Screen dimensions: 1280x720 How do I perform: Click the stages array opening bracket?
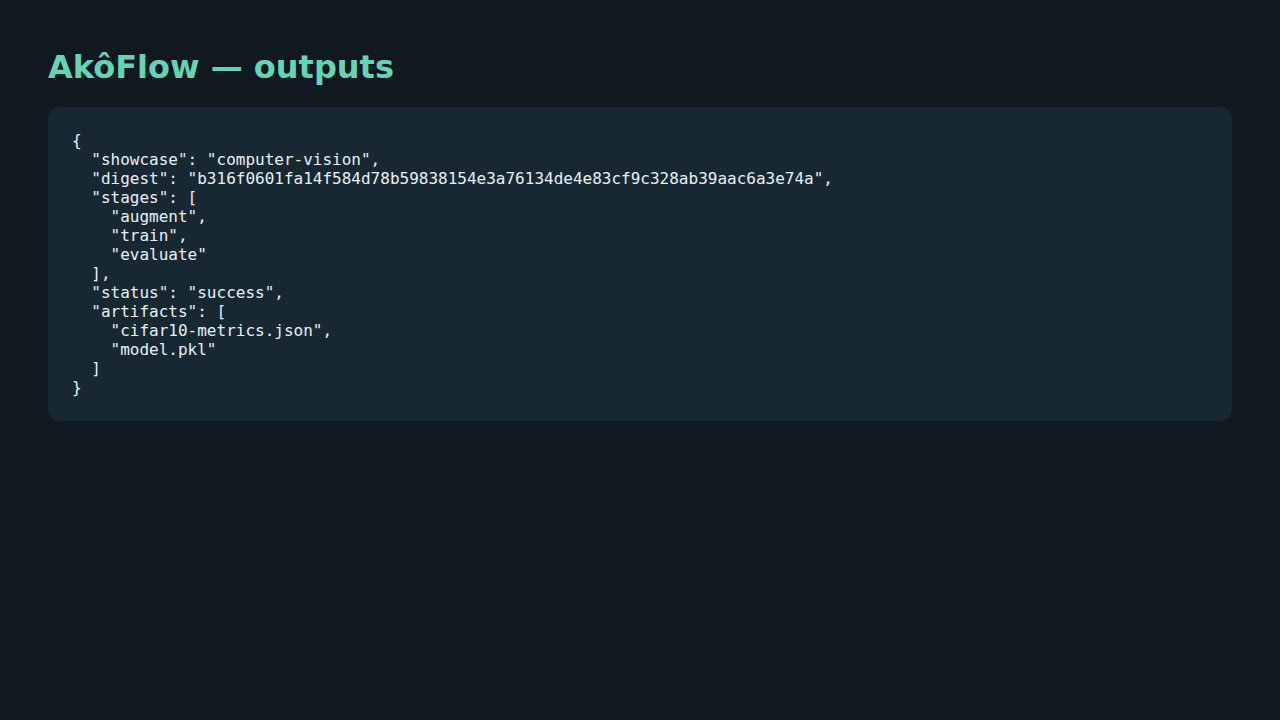192,198
